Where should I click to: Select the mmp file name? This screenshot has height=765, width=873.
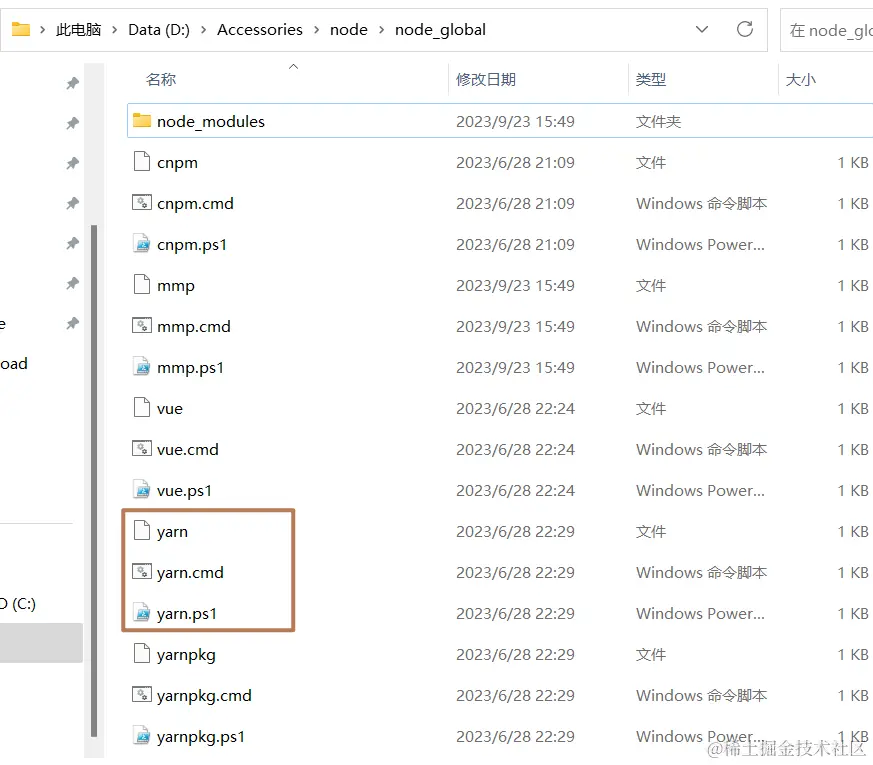[176, 286]
